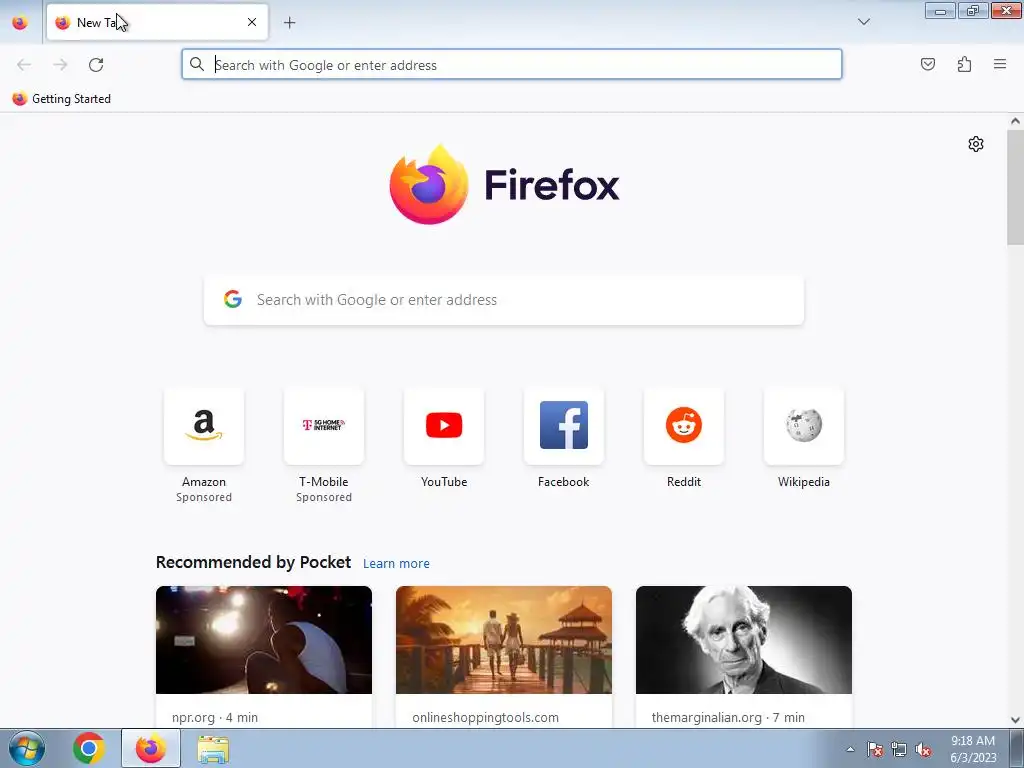Show hidden tray icons arrow
Screen dimensions: 1024x768
pos(850,749)
